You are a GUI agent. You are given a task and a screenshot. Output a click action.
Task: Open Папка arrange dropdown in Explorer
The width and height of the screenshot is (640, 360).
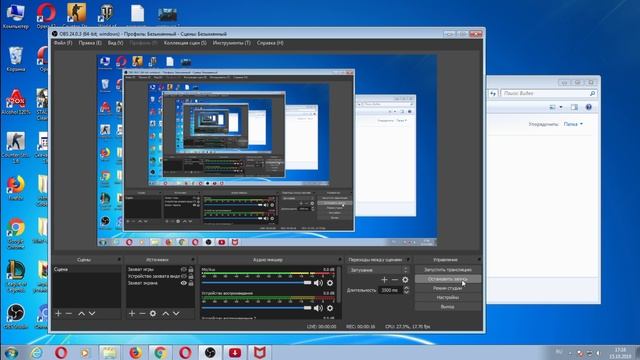(x=573, y=124)
